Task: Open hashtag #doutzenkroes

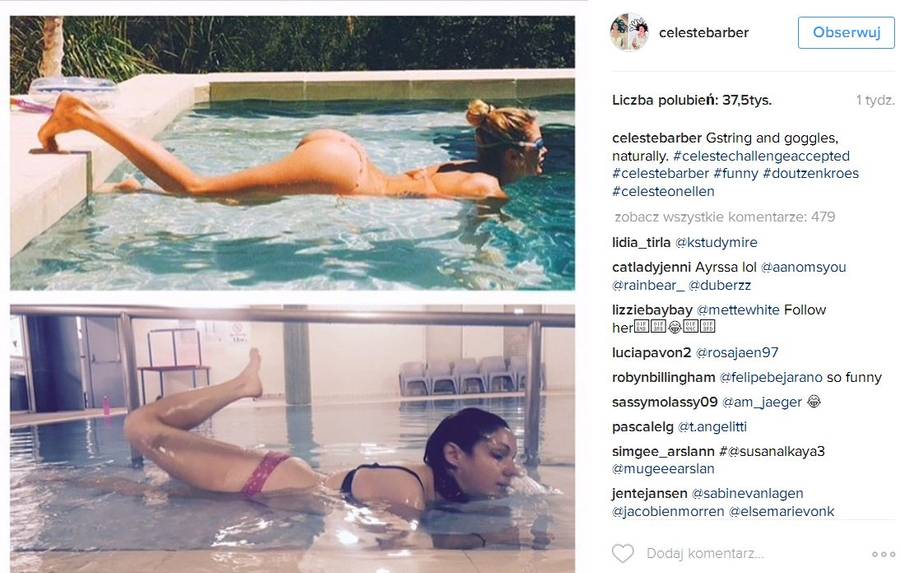Action: pyautogui.click(x=810, y=173)
